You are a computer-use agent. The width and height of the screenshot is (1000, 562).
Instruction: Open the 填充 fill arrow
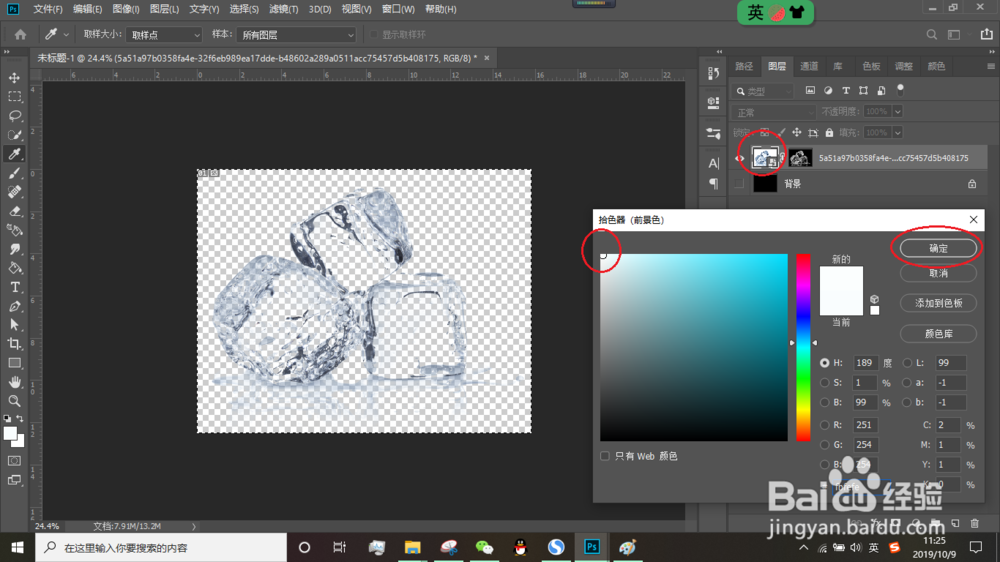(x=897, y=133)
